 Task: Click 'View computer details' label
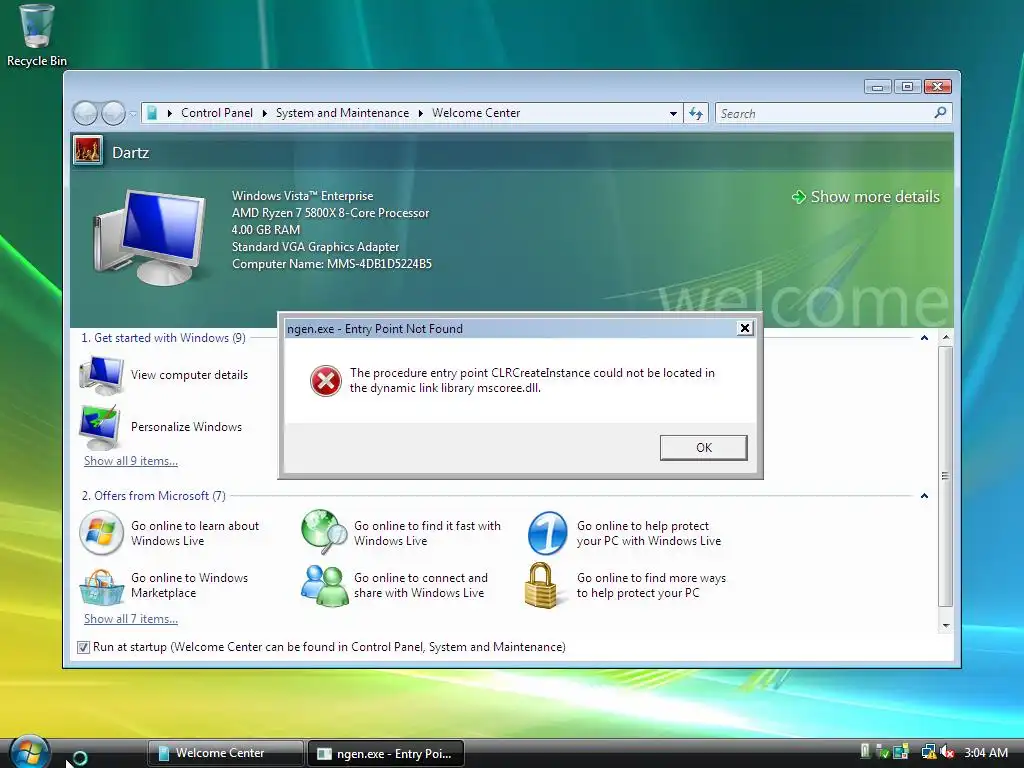[189, 375]
